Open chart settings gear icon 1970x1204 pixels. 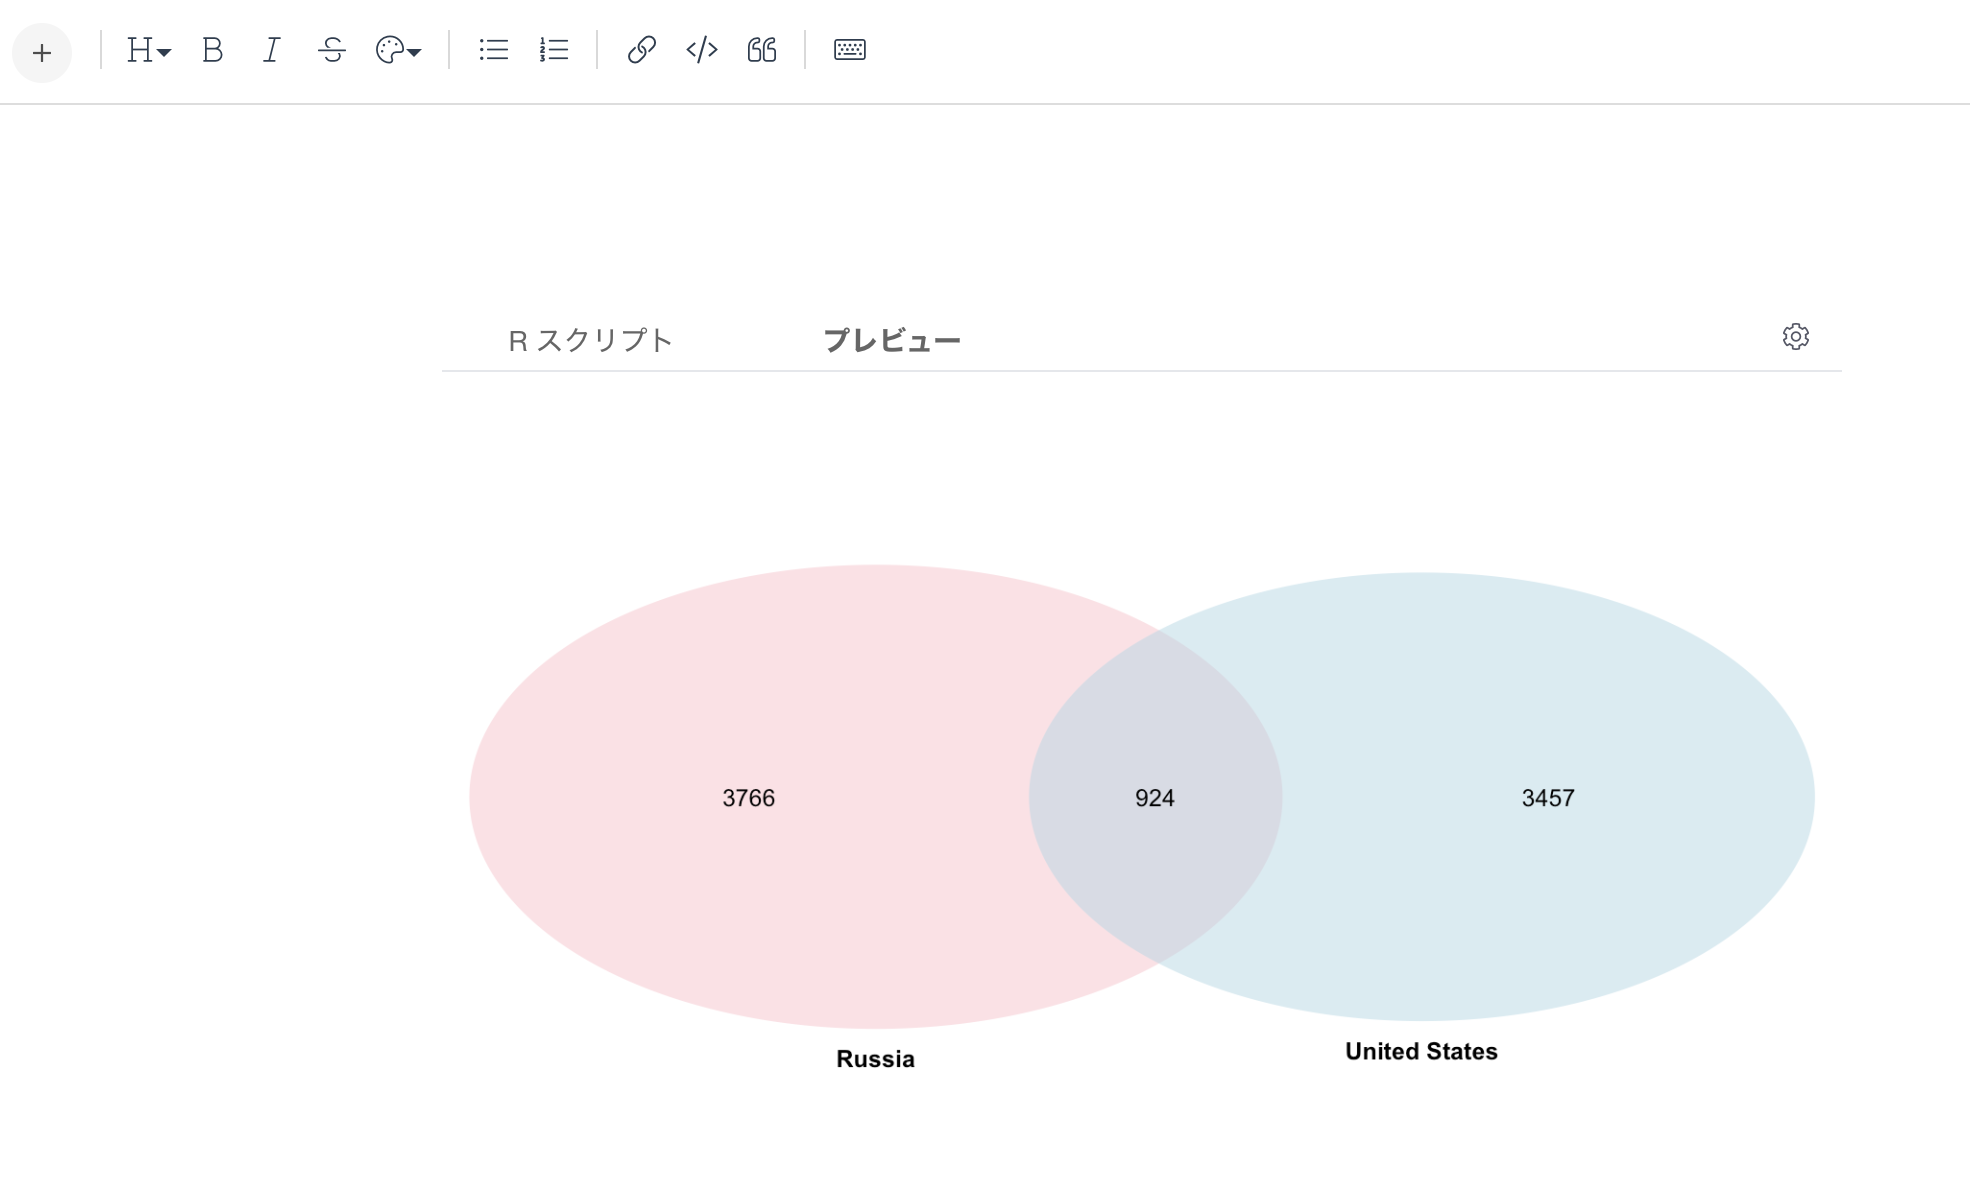[x=1796, y=337]
